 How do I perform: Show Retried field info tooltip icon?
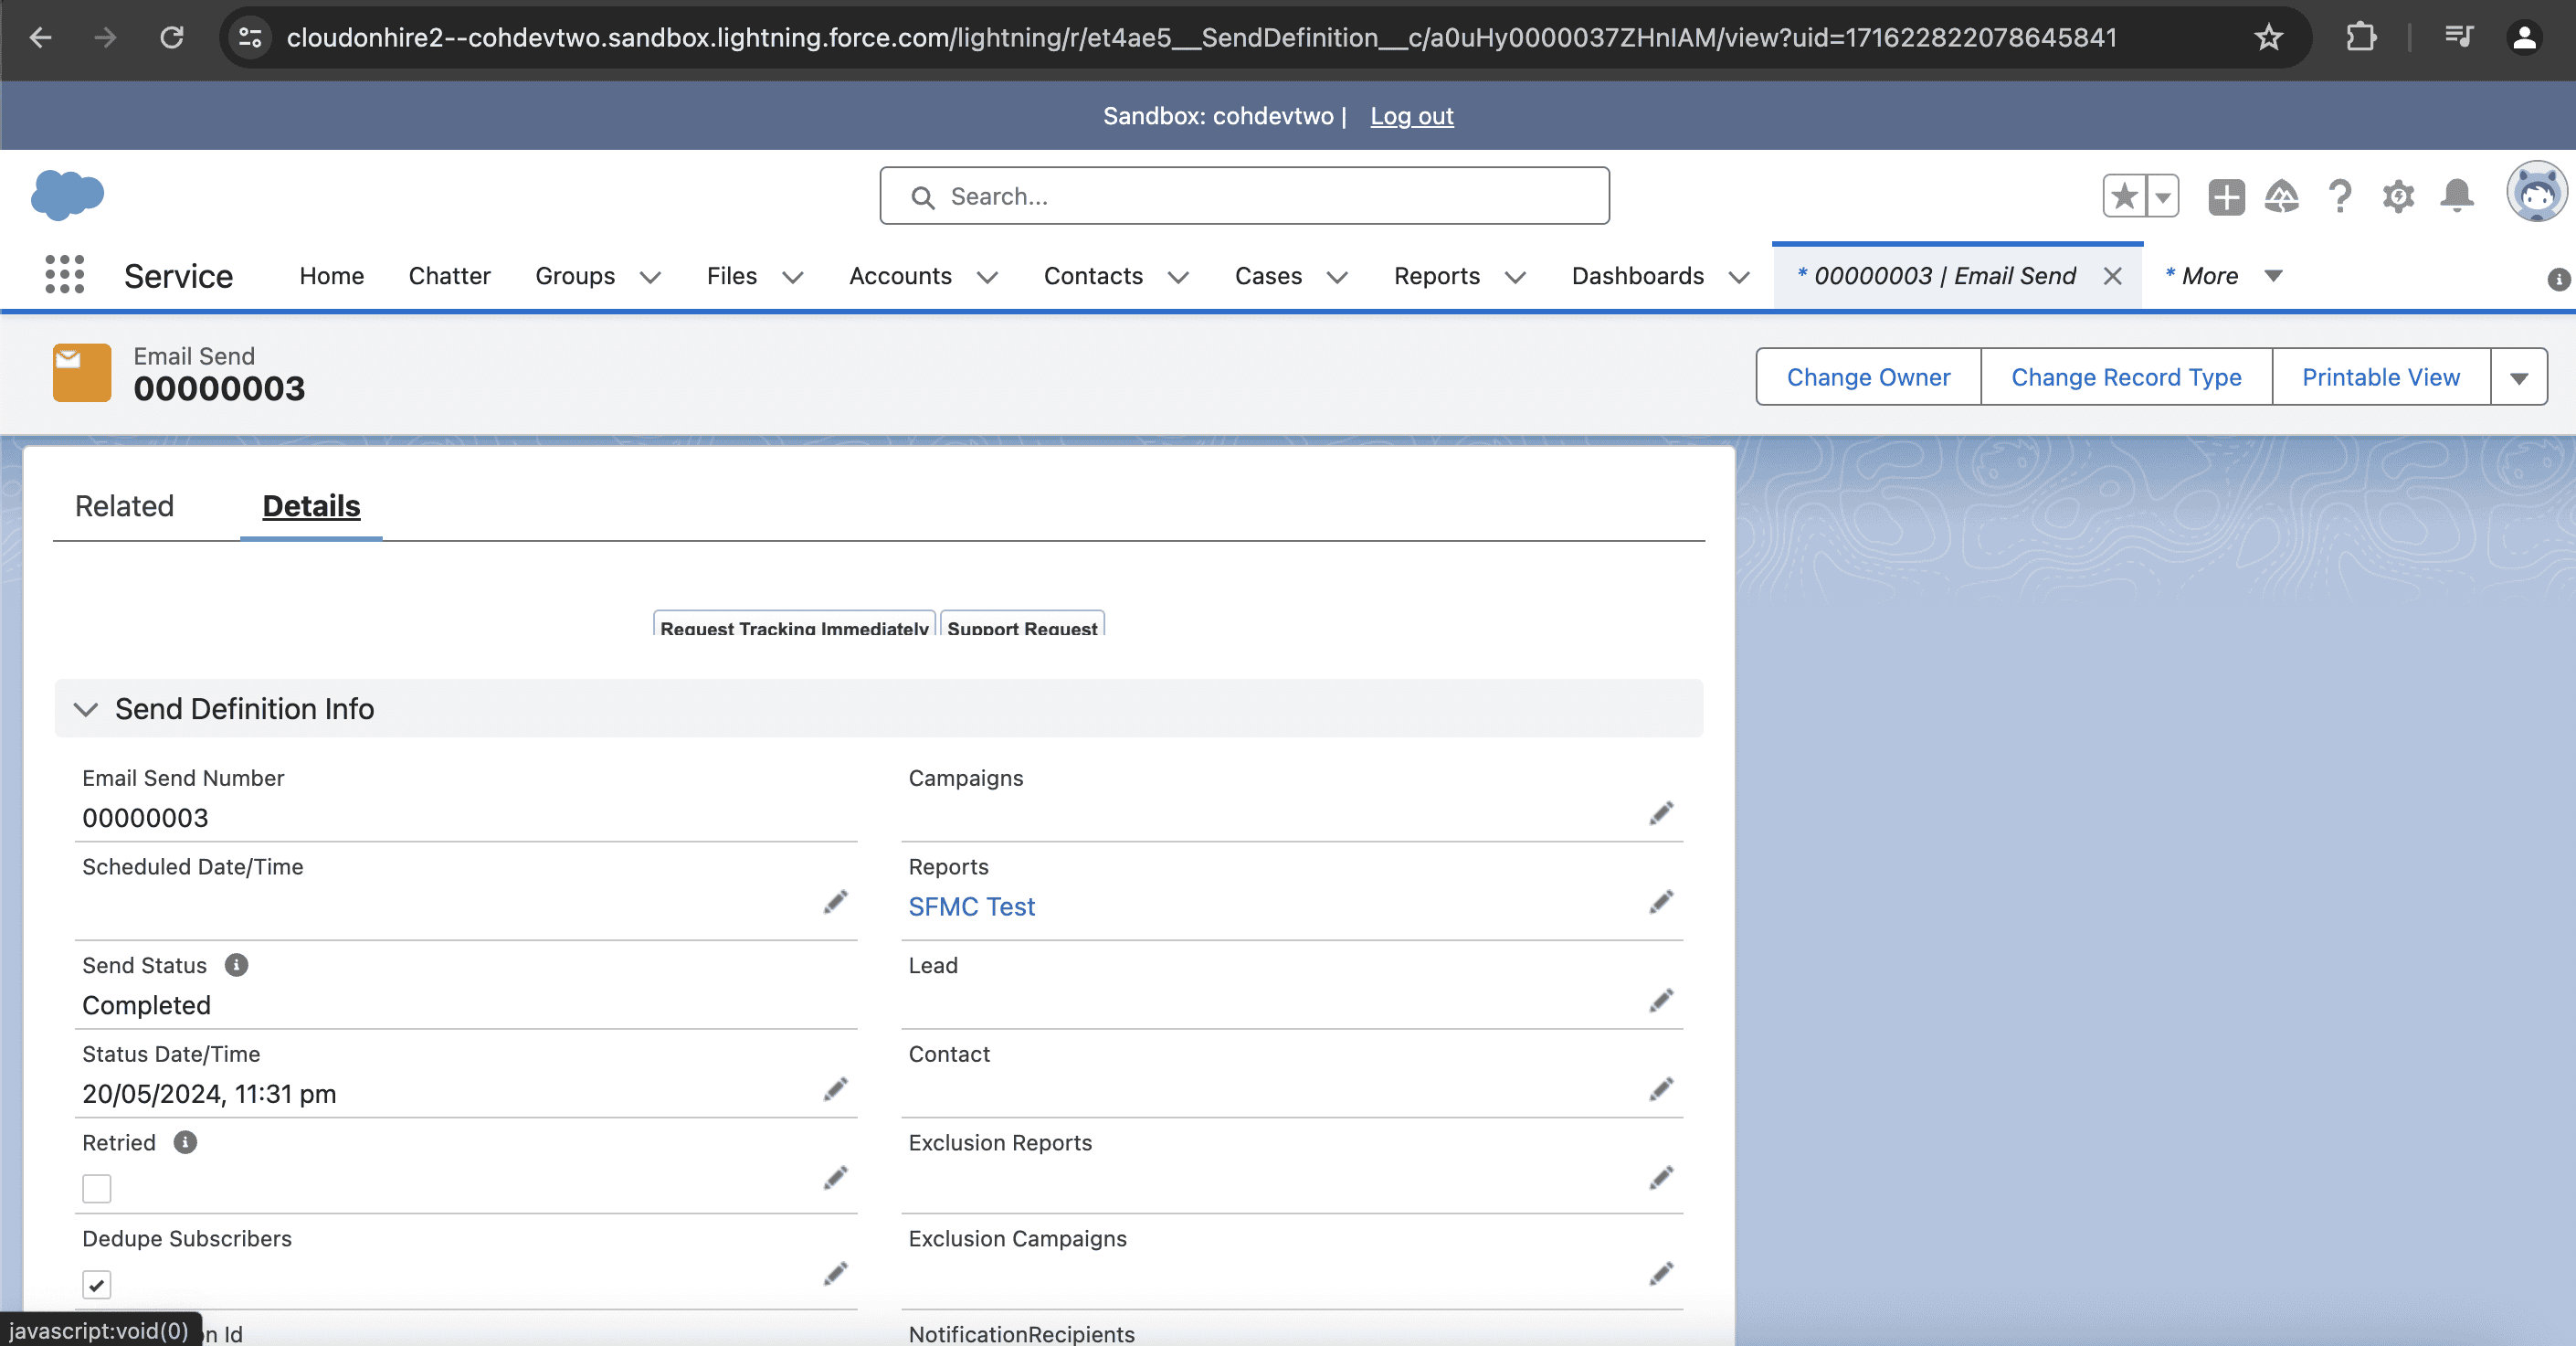[185, 1142]
